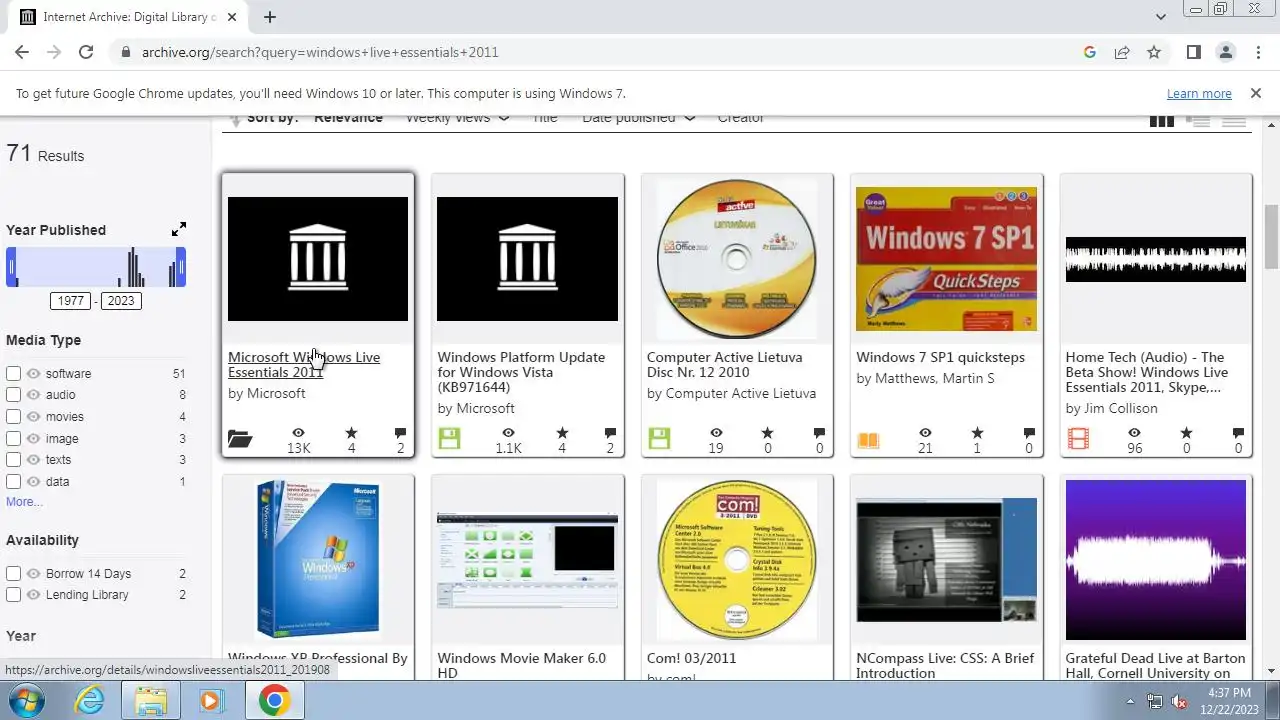
Task: Click the views eye icon on Windows Live Essentials 2011 card
Action: (x=299, y=433)
